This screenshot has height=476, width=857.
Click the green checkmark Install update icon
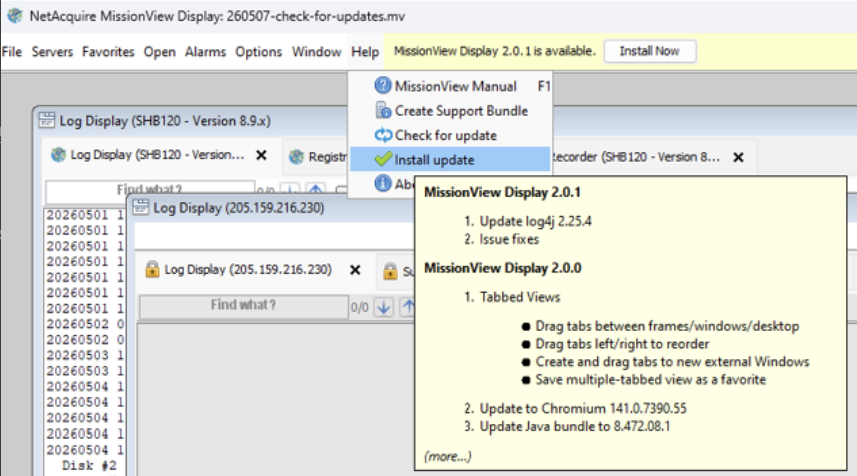coord(383,159)
